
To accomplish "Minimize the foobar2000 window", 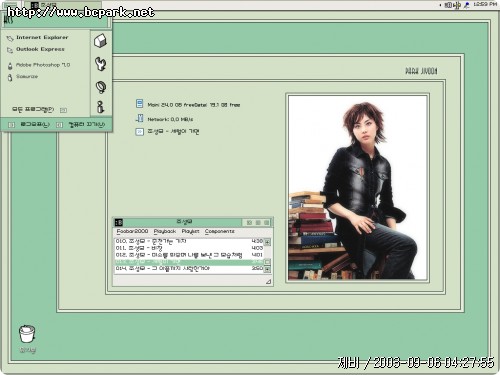I will [249, 222].
